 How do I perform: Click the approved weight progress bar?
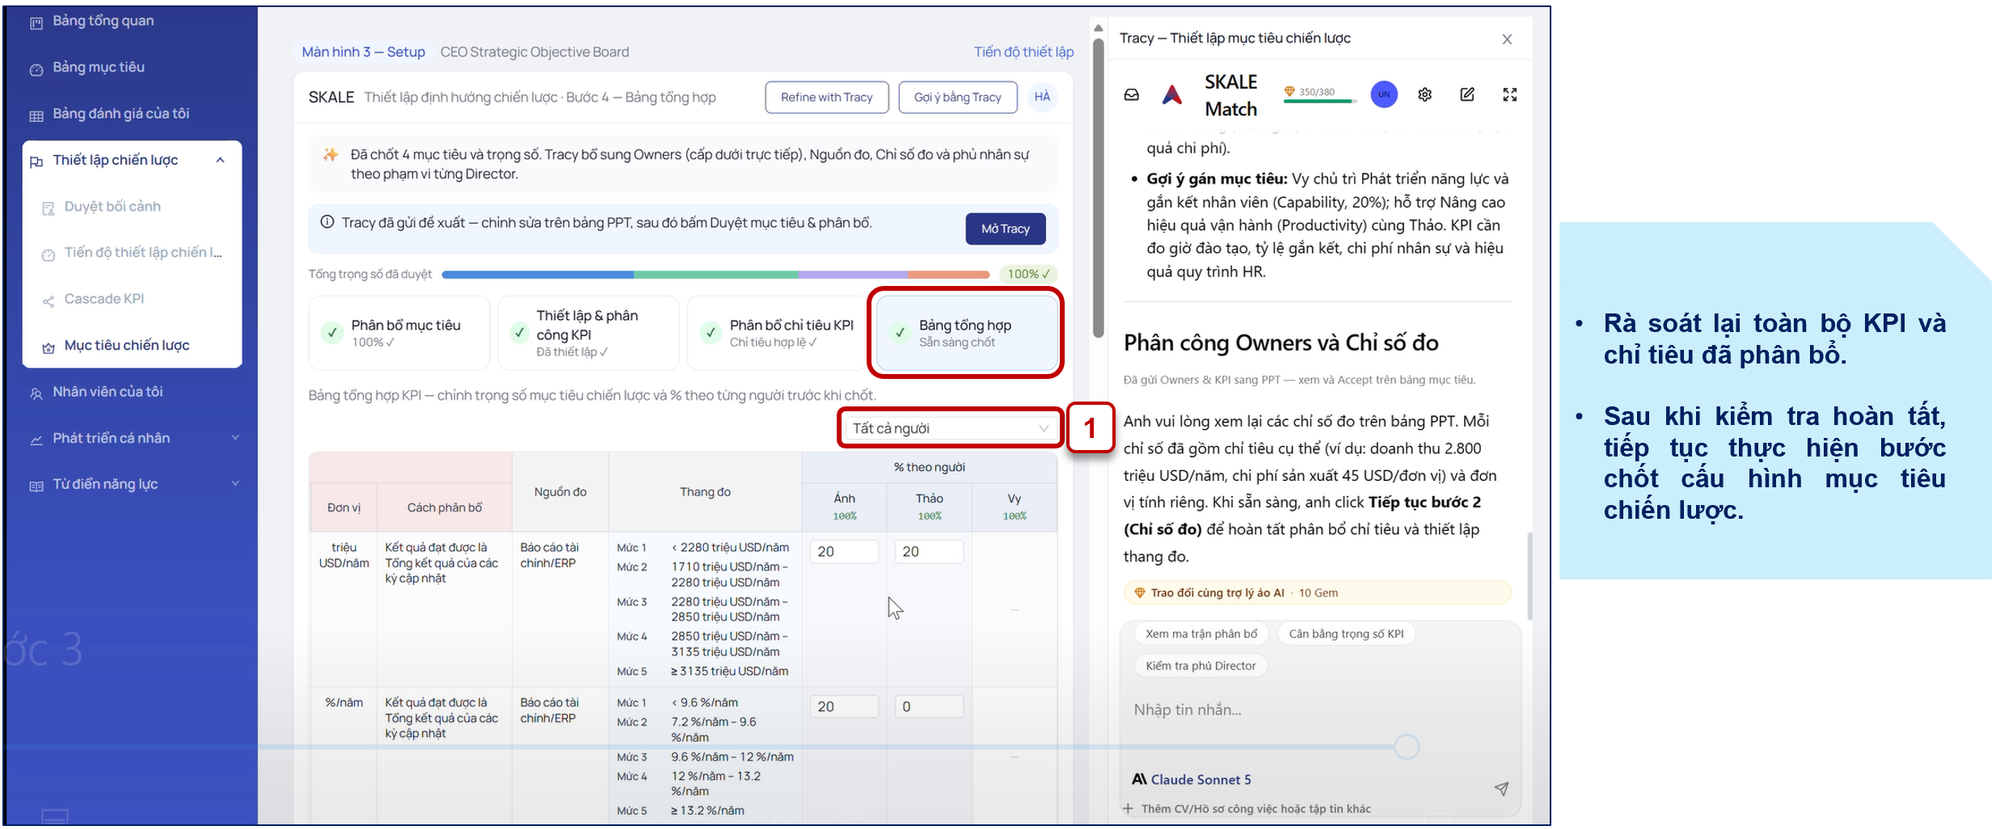pyautogui.click(x=715, y=274)
